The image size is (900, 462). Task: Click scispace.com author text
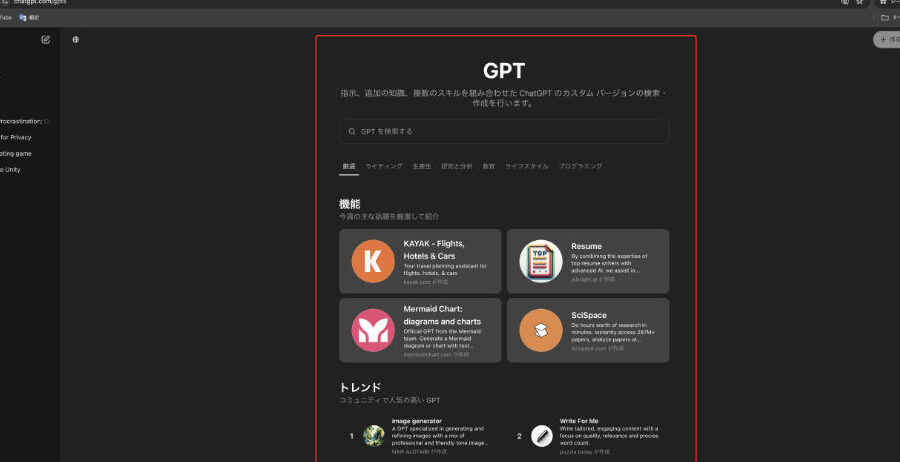[597, 348]
